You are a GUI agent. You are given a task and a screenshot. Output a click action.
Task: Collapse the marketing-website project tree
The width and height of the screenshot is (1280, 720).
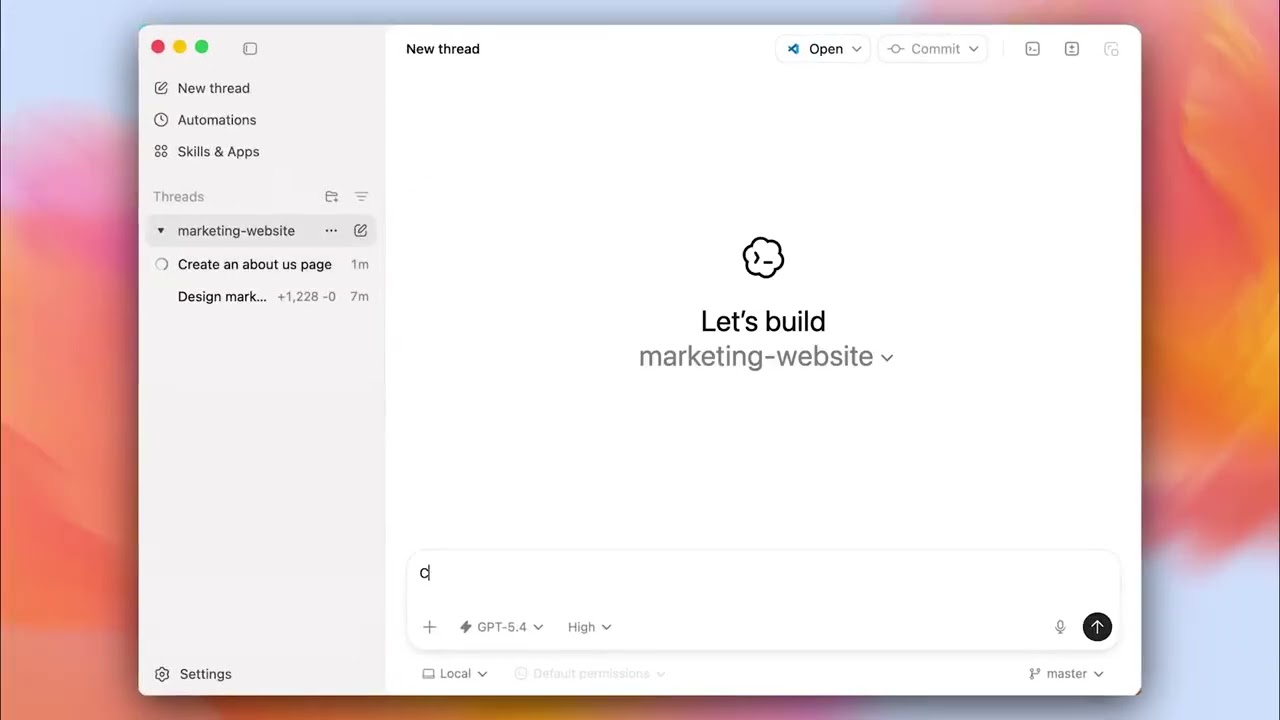160,231
